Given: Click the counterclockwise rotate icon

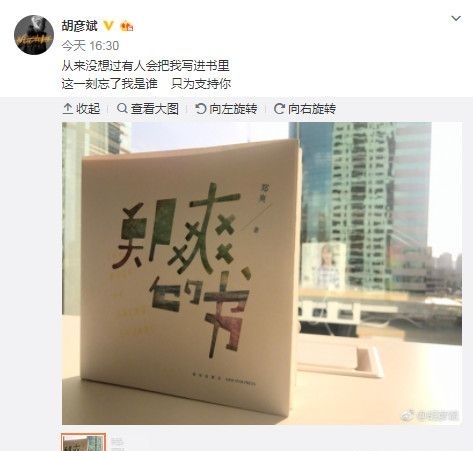Looking at the screenshot, I should [x=201, y=109].
